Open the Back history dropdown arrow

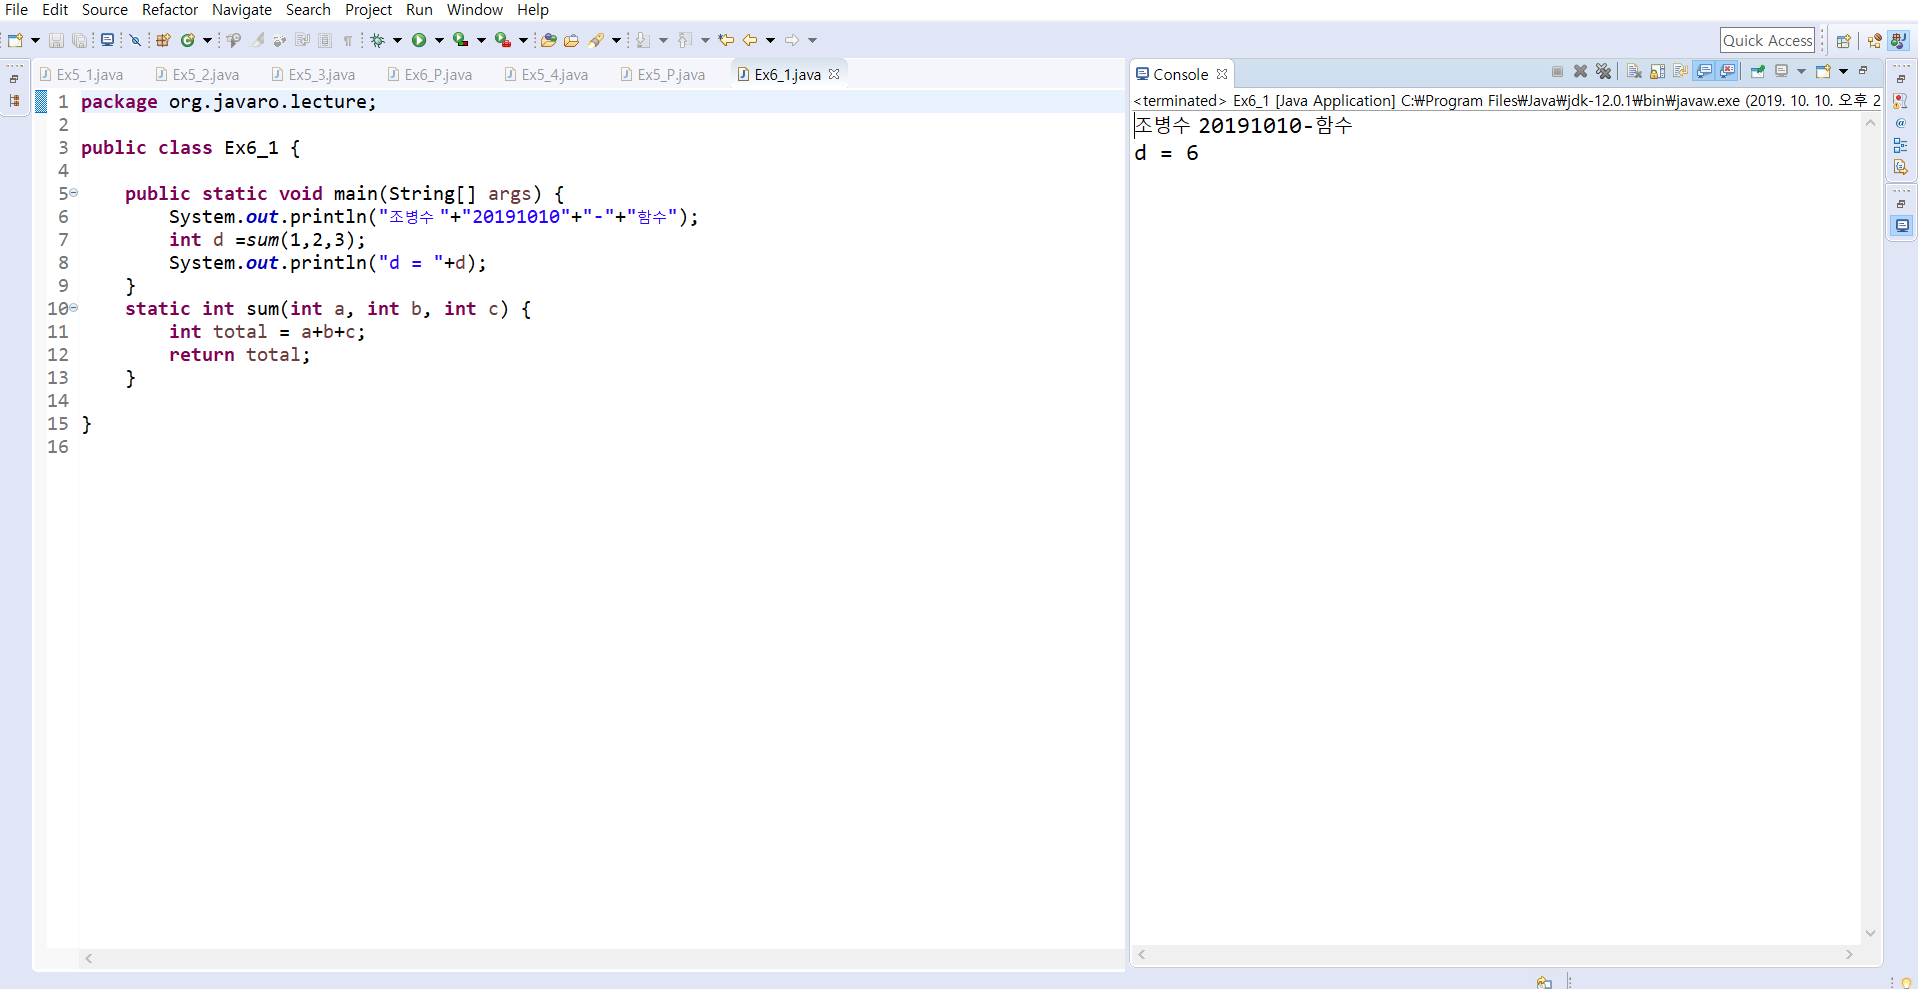pos(770,40)
